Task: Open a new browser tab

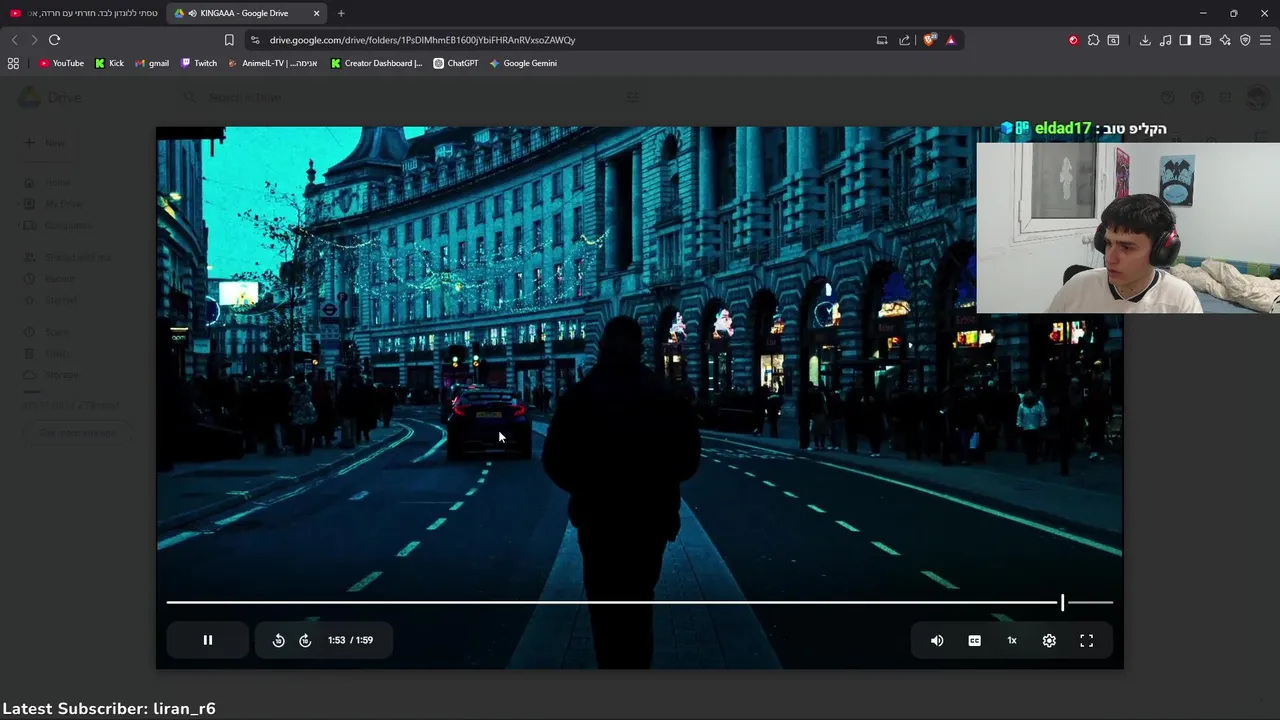Action: 341,13
